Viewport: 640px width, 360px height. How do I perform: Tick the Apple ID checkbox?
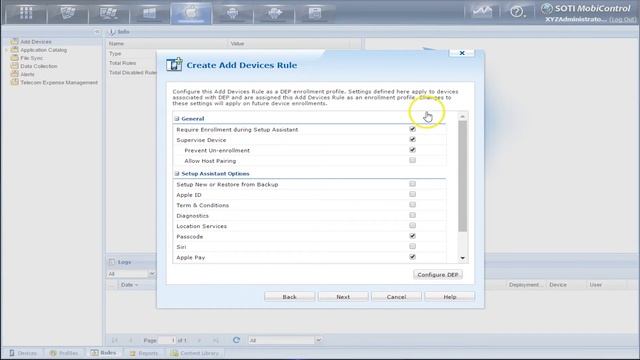[413, 194]
